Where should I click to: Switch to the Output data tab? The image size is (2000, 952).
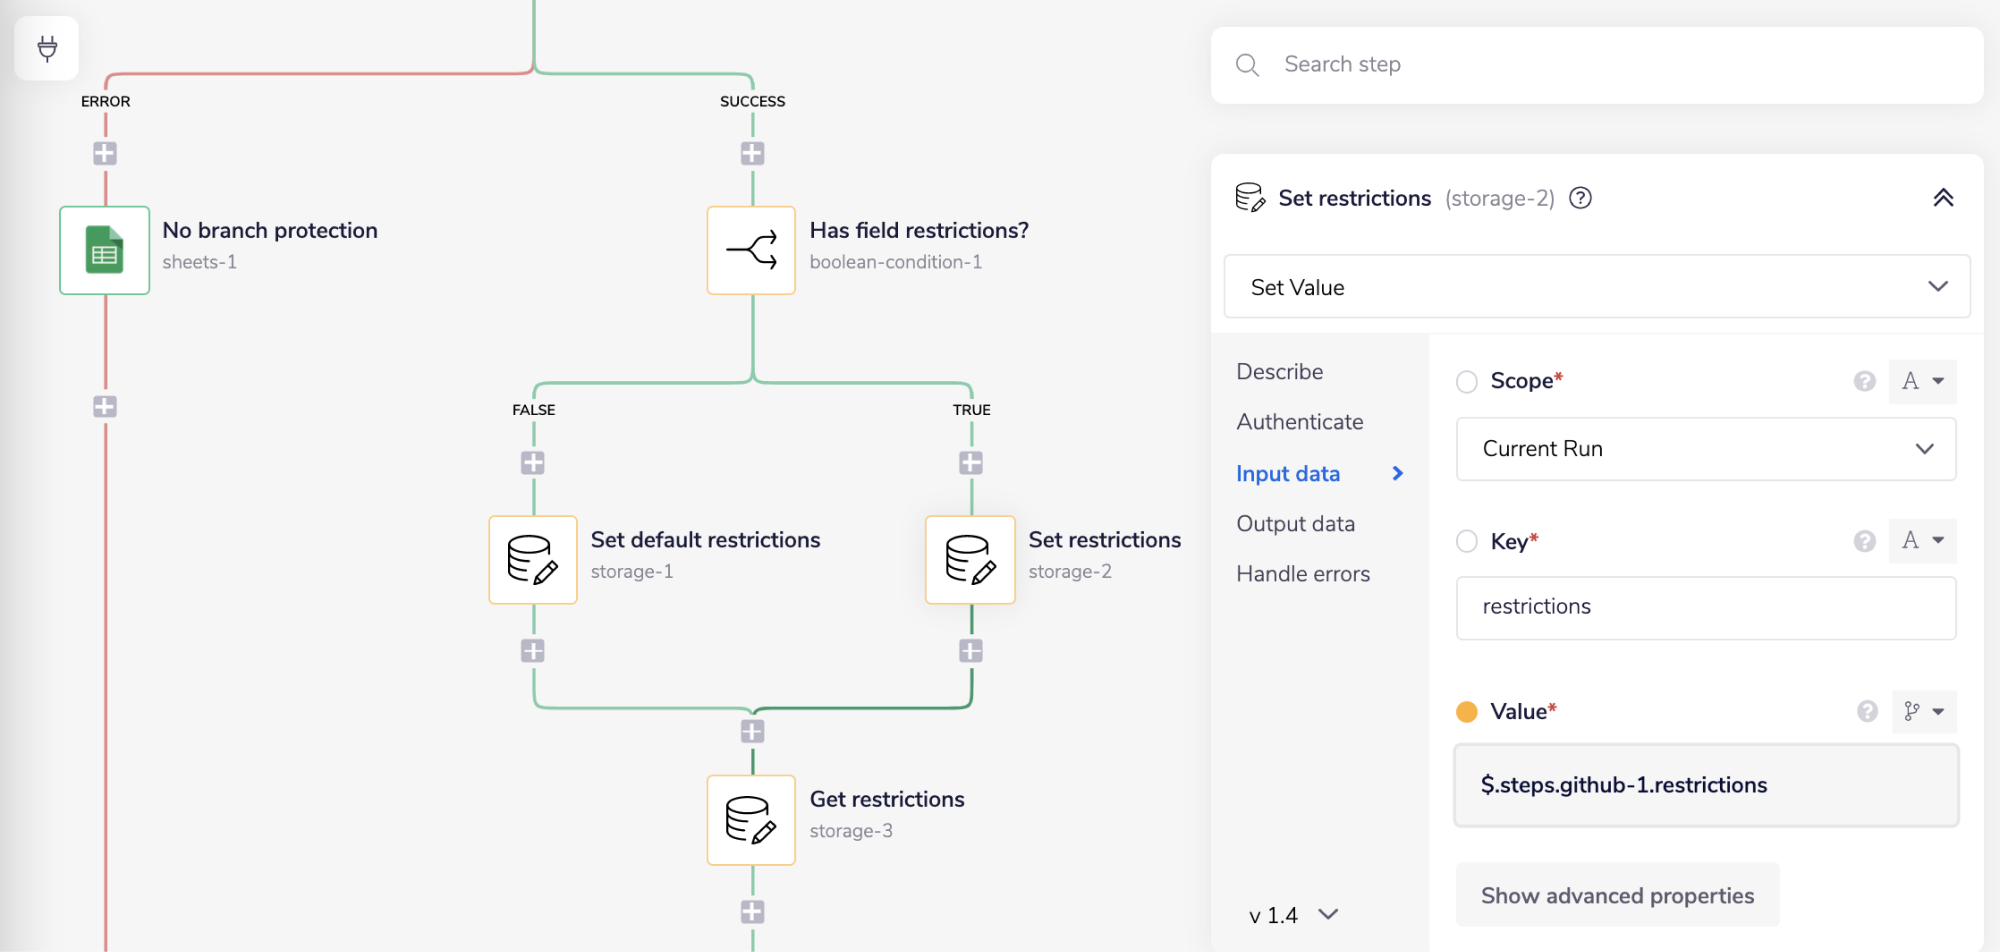click(1295, 523)
